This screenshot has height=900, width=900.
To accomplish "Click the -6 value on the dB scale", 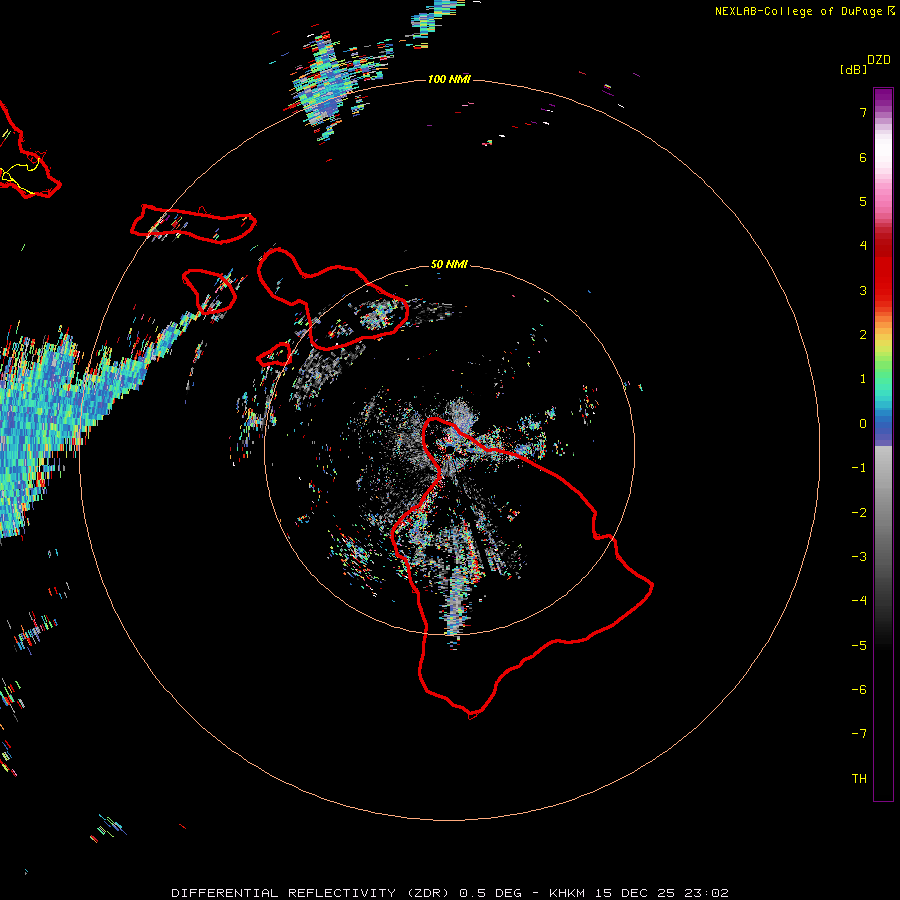I will [x=859, y=690].
